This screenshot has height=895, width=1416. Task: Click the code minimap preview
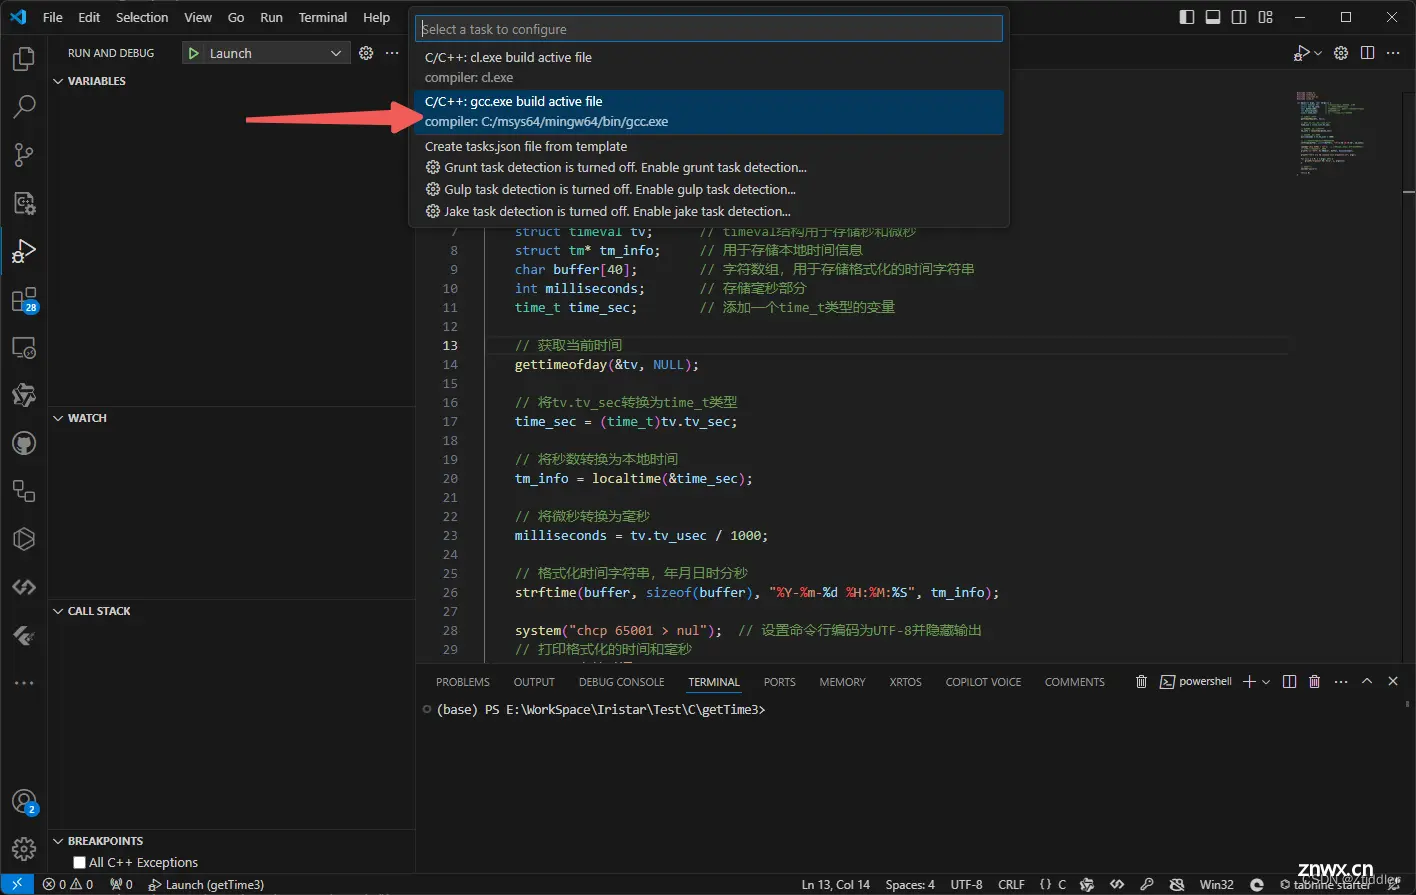click(1331, 133)
